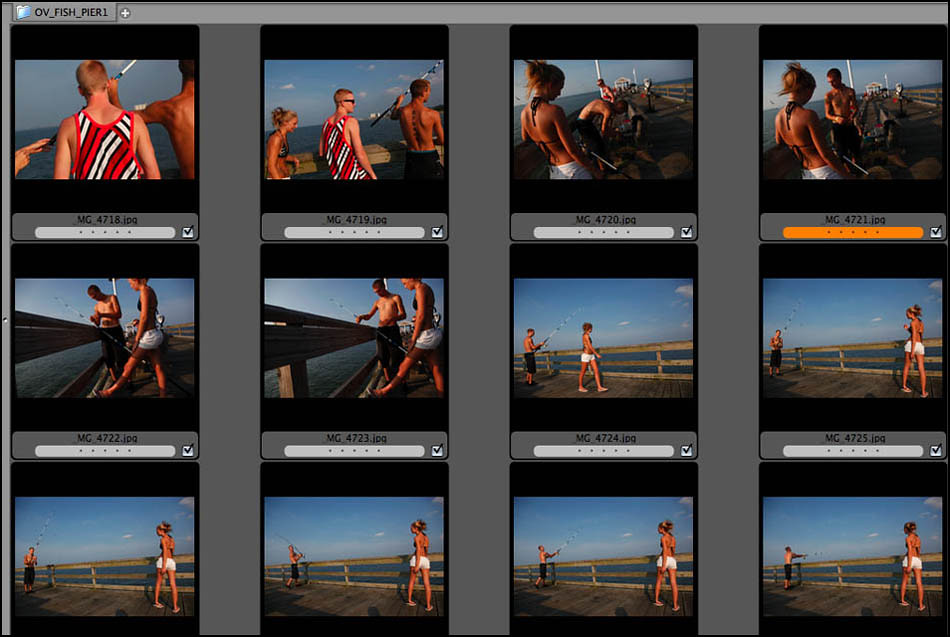
Task: Select the _MG_4720.jpg thumbnail image
Action: click(603, 119)
